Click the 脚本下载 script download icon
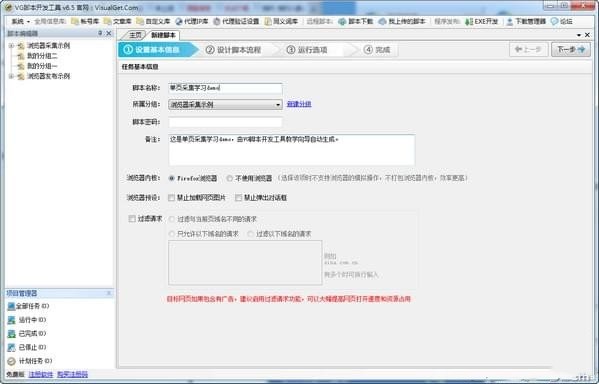This screenshot has width=599, height=384. click(x=342, y=22)
